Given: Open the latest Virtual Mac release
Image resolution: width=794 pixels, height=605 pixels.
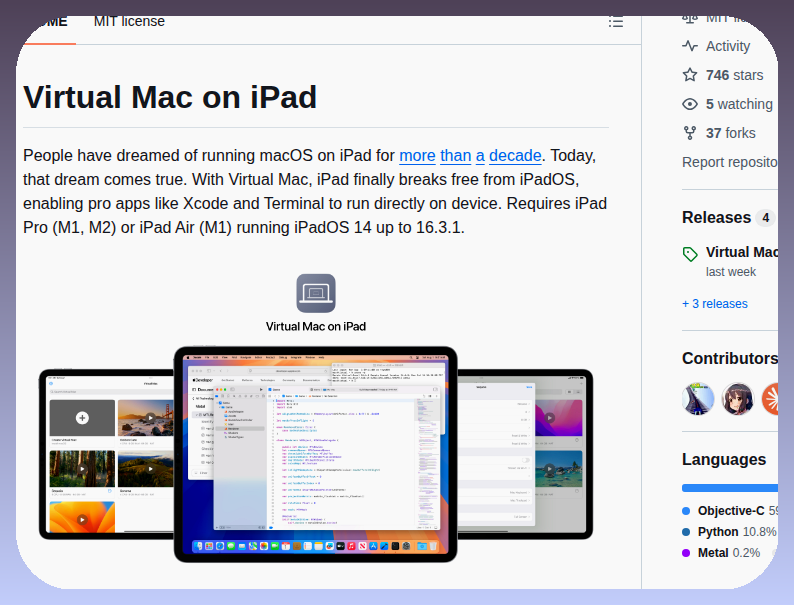Looking at the screenshot, I should (x=741, y=252).
